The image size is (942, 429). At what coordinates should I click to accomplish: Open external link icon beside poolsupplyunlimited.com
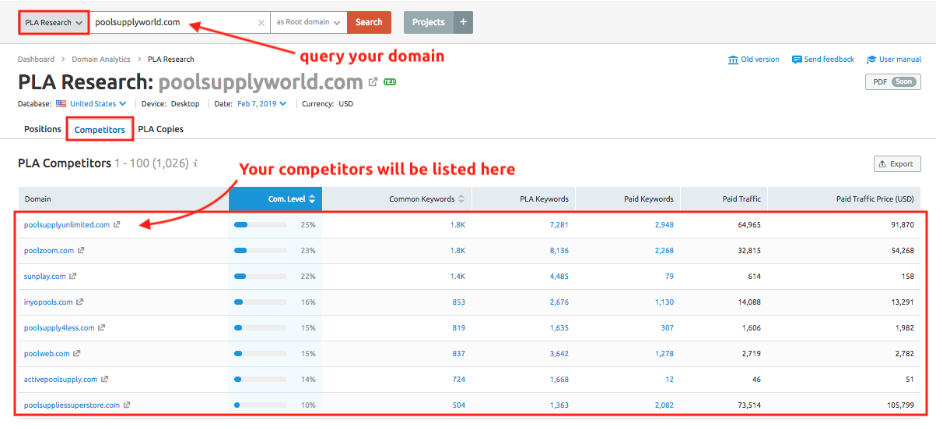point(117,225)
